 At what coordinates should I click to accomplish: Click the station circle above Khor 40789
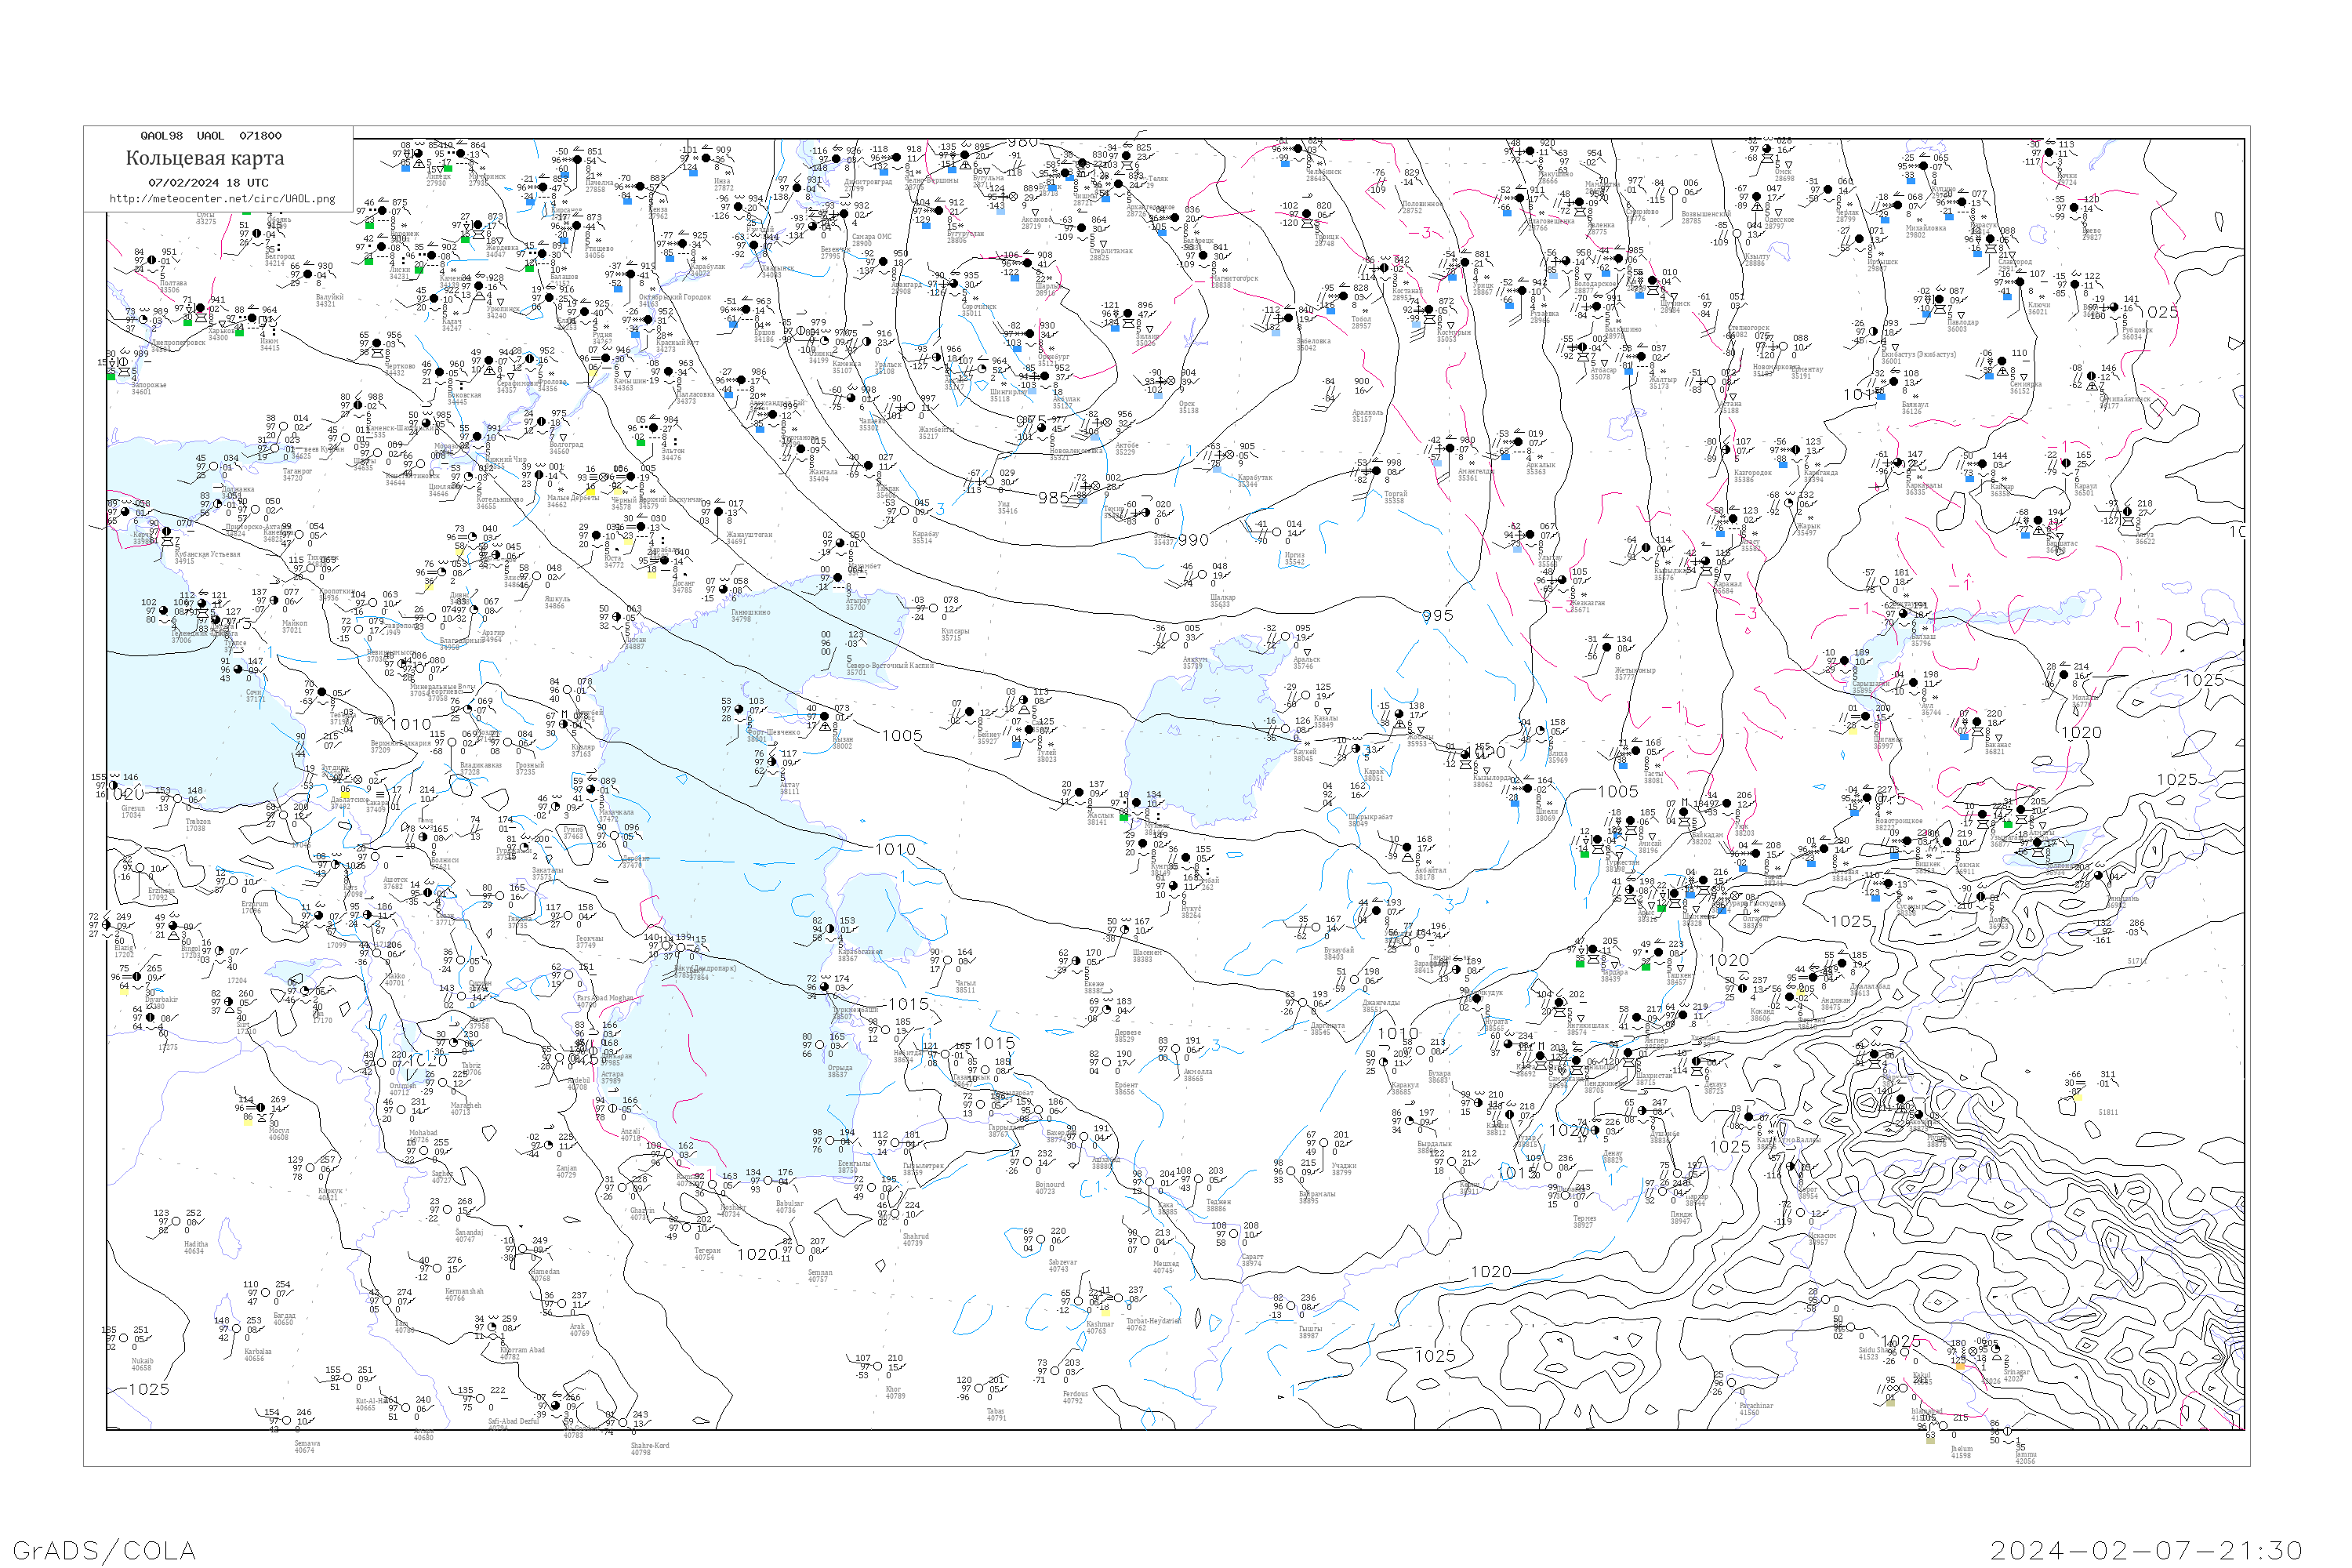click(878, 1366)
